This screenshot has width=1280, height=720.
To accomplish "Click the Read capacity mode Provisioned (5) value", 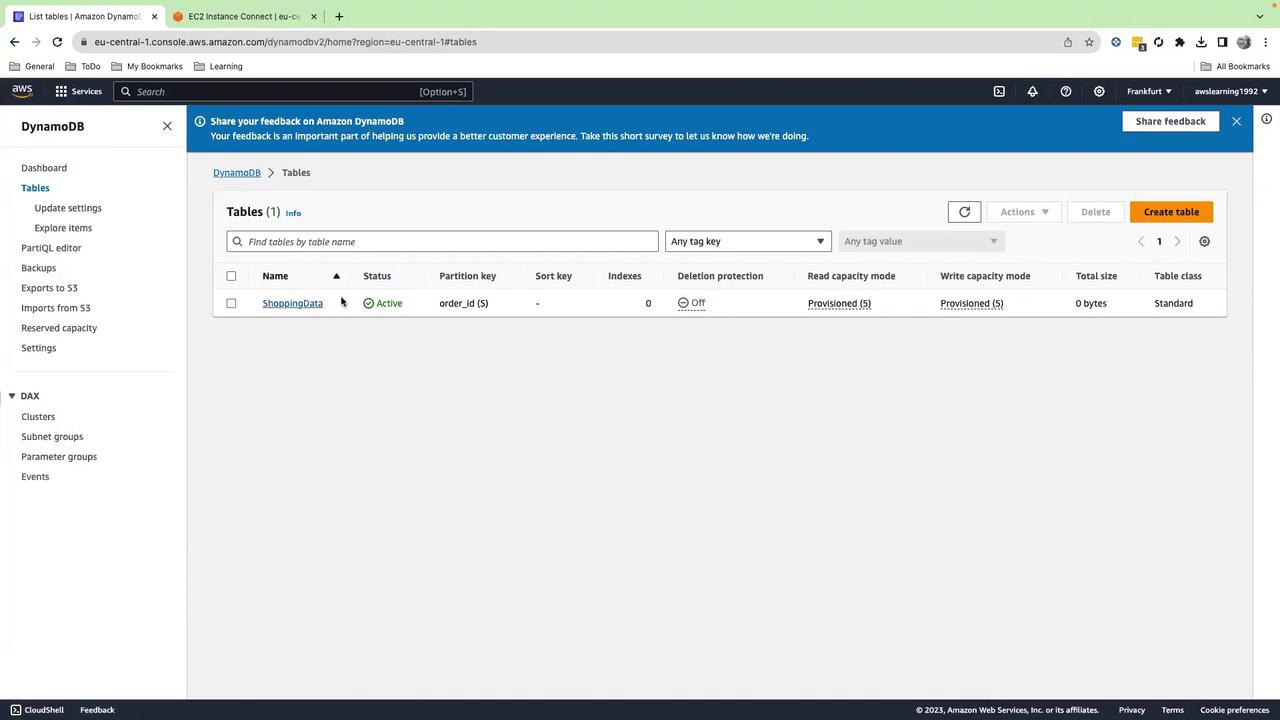I will (839, 303).
